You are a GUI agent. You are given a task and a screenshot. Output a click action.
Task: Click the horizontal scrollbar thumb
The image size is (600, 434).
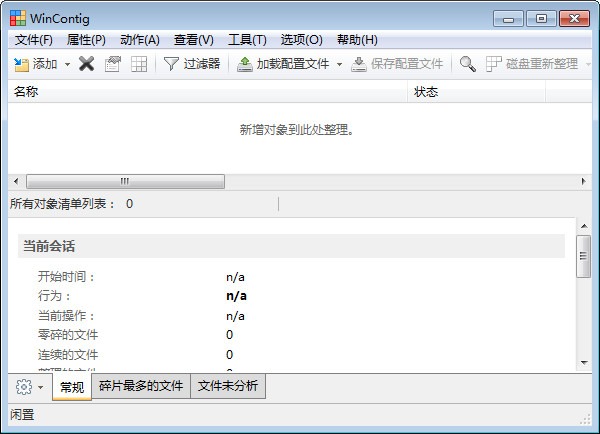pyautogui.click(x=125, y=181)
